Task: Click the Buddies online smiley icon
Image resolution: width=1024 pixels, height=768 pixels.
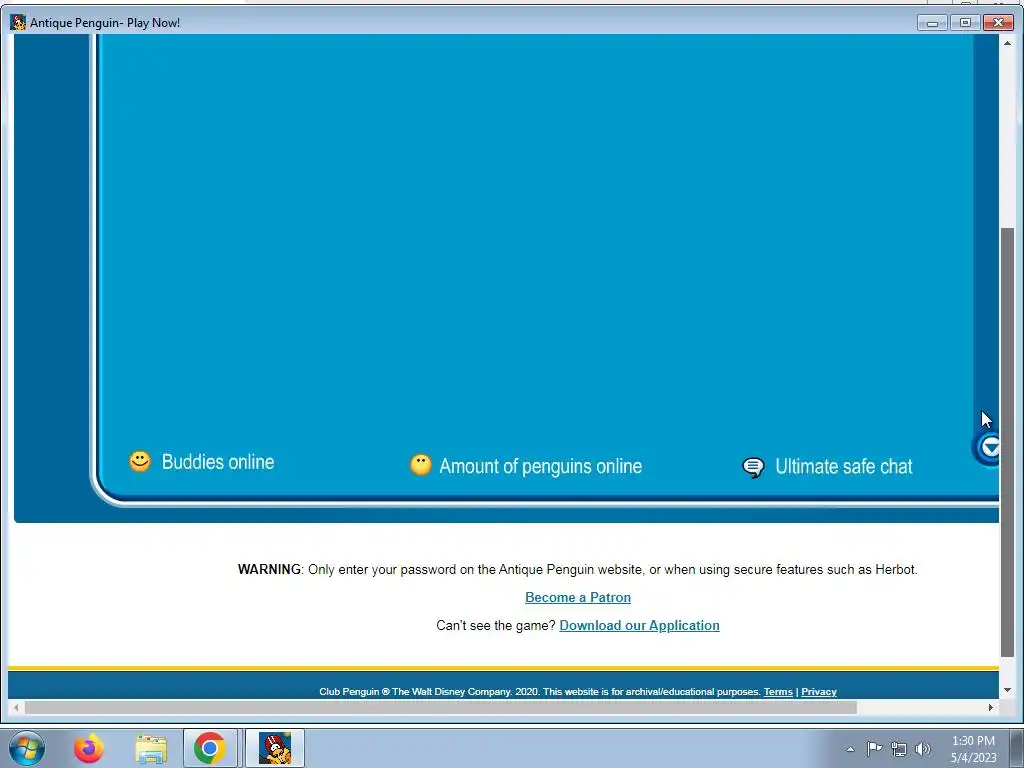Action: point(140,461)
